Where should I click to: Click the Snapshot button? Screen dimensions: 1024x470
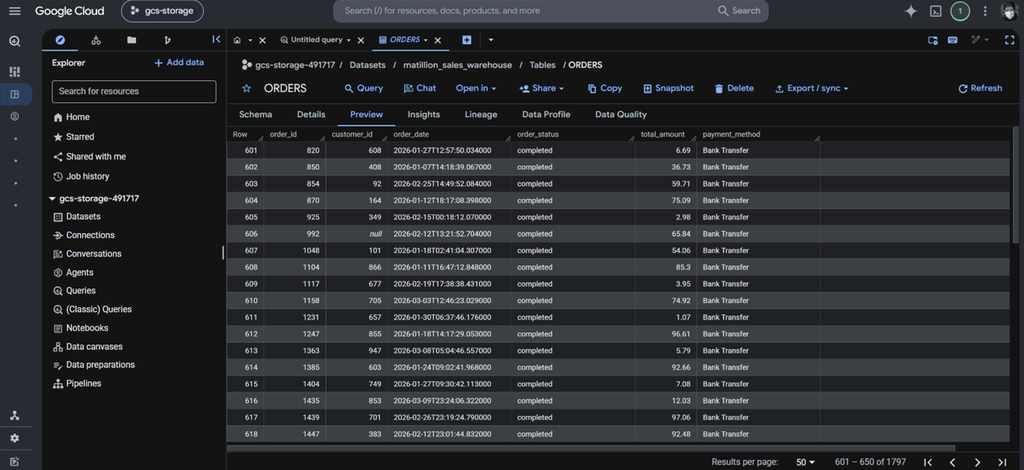(x=668, y=88)
